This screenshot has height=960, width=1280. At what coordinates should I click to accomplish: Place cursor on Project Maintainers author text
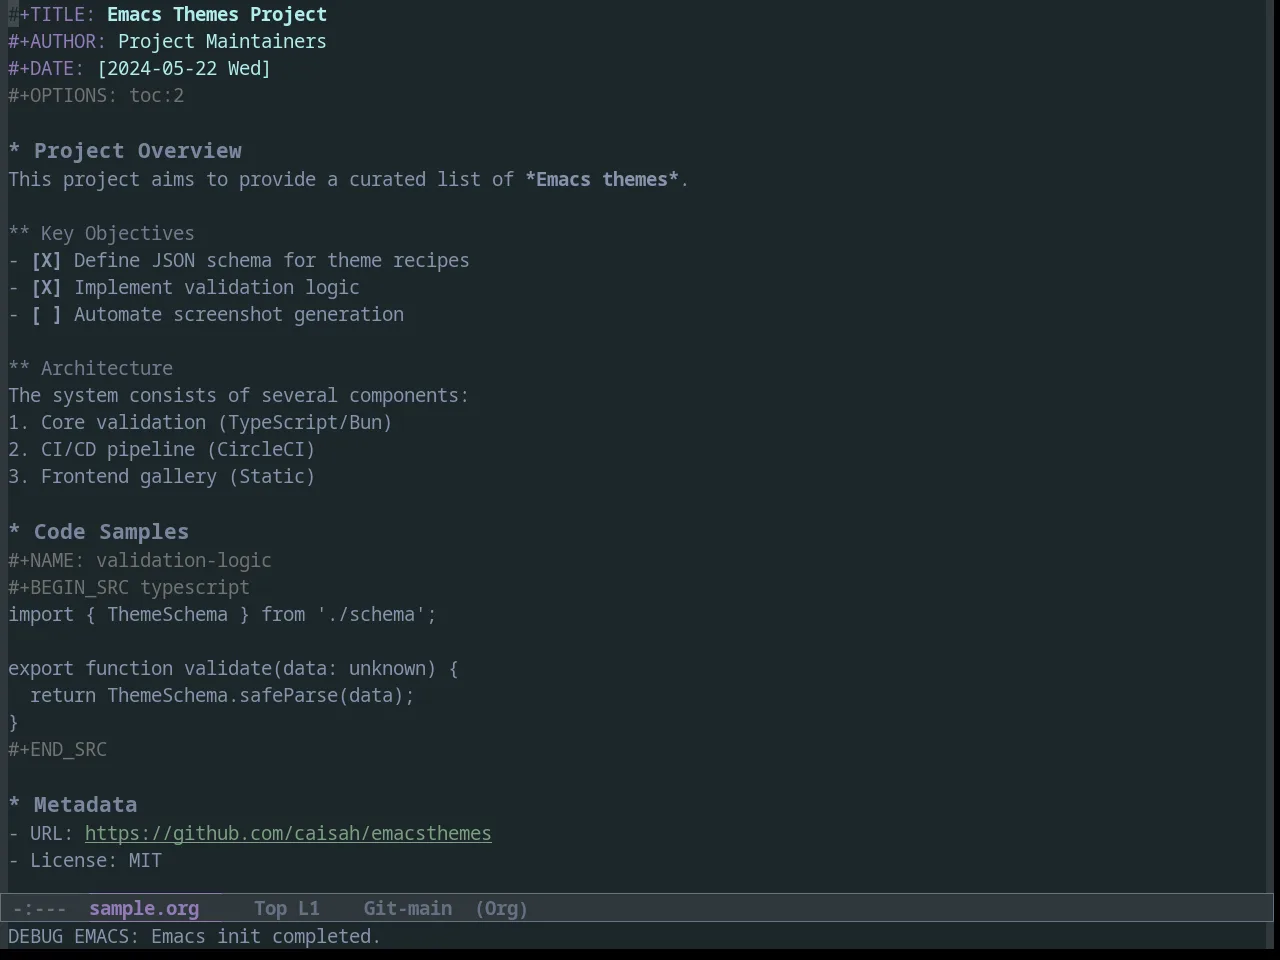pos(222,42)
